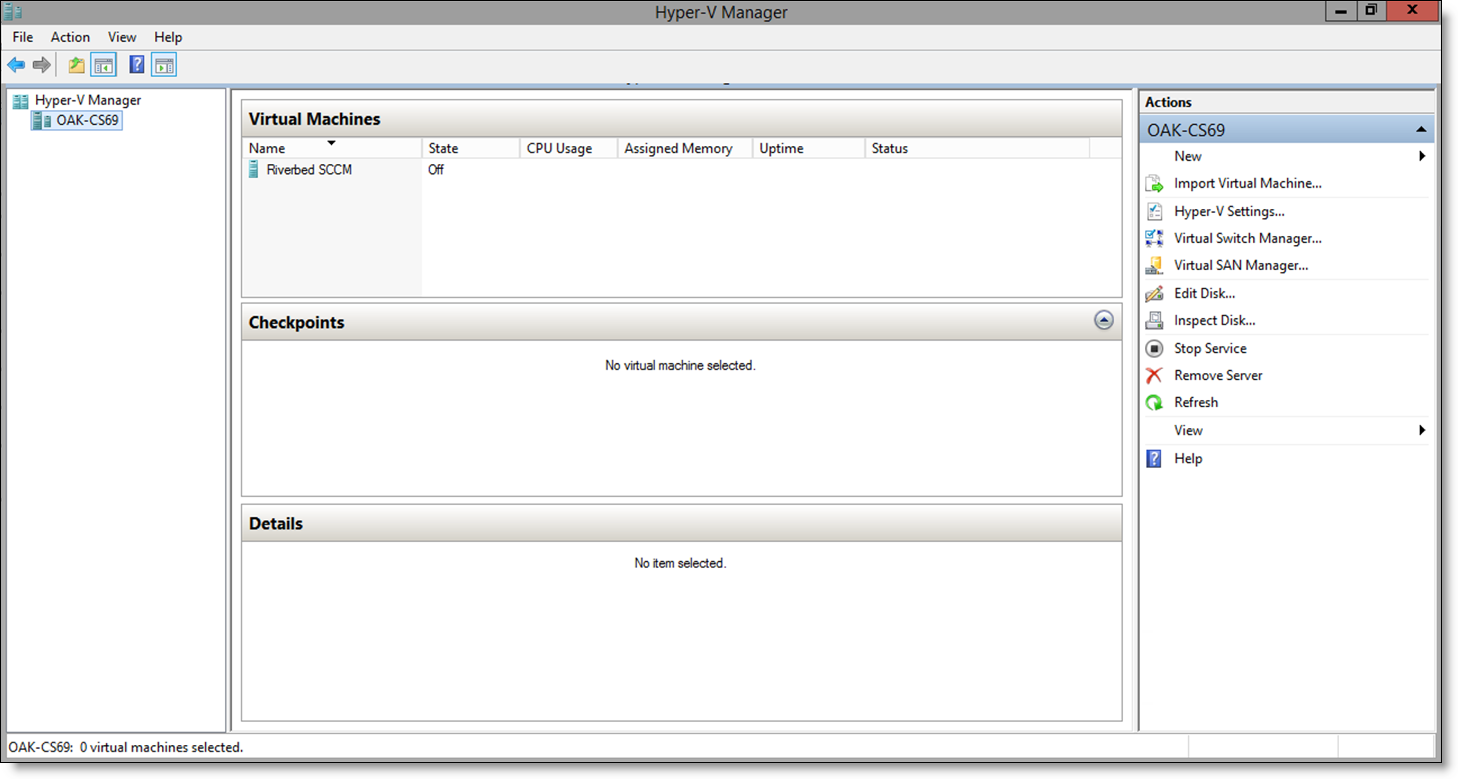Click the Edit Disk pencil icon
The height and width of the screenshot is (779, 1458).
[1154, 293]
